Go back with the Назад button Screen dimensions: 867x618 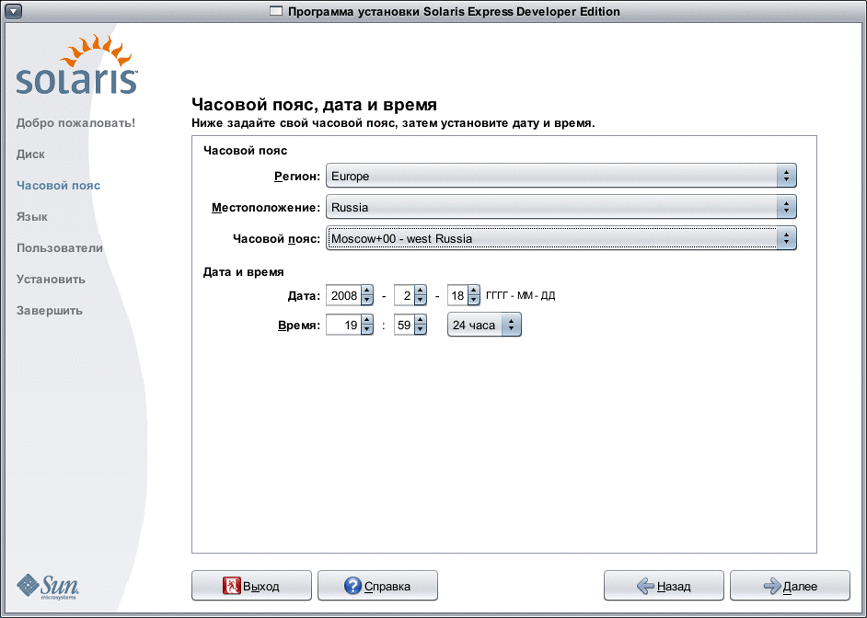coord(664,585)
